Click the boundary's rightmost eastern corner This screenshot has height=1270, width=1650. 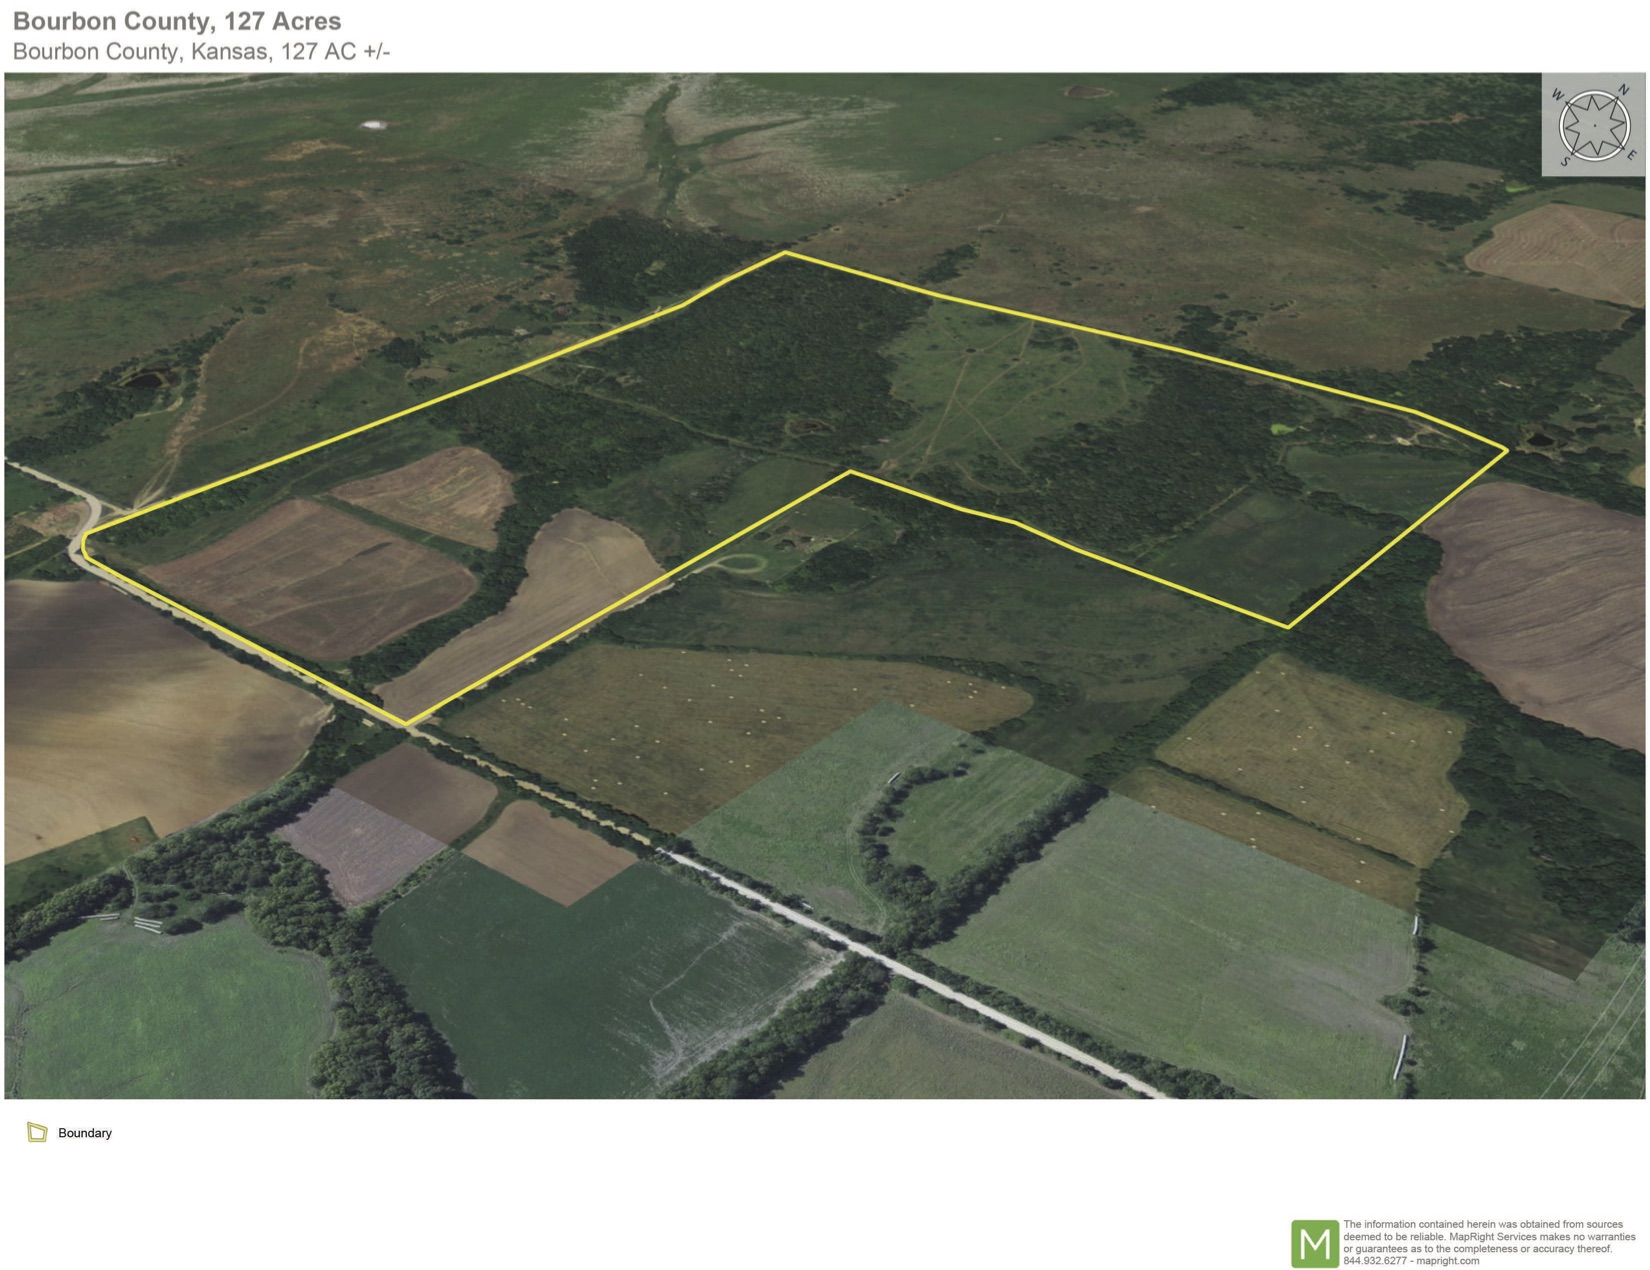(x=1506, y=451)
